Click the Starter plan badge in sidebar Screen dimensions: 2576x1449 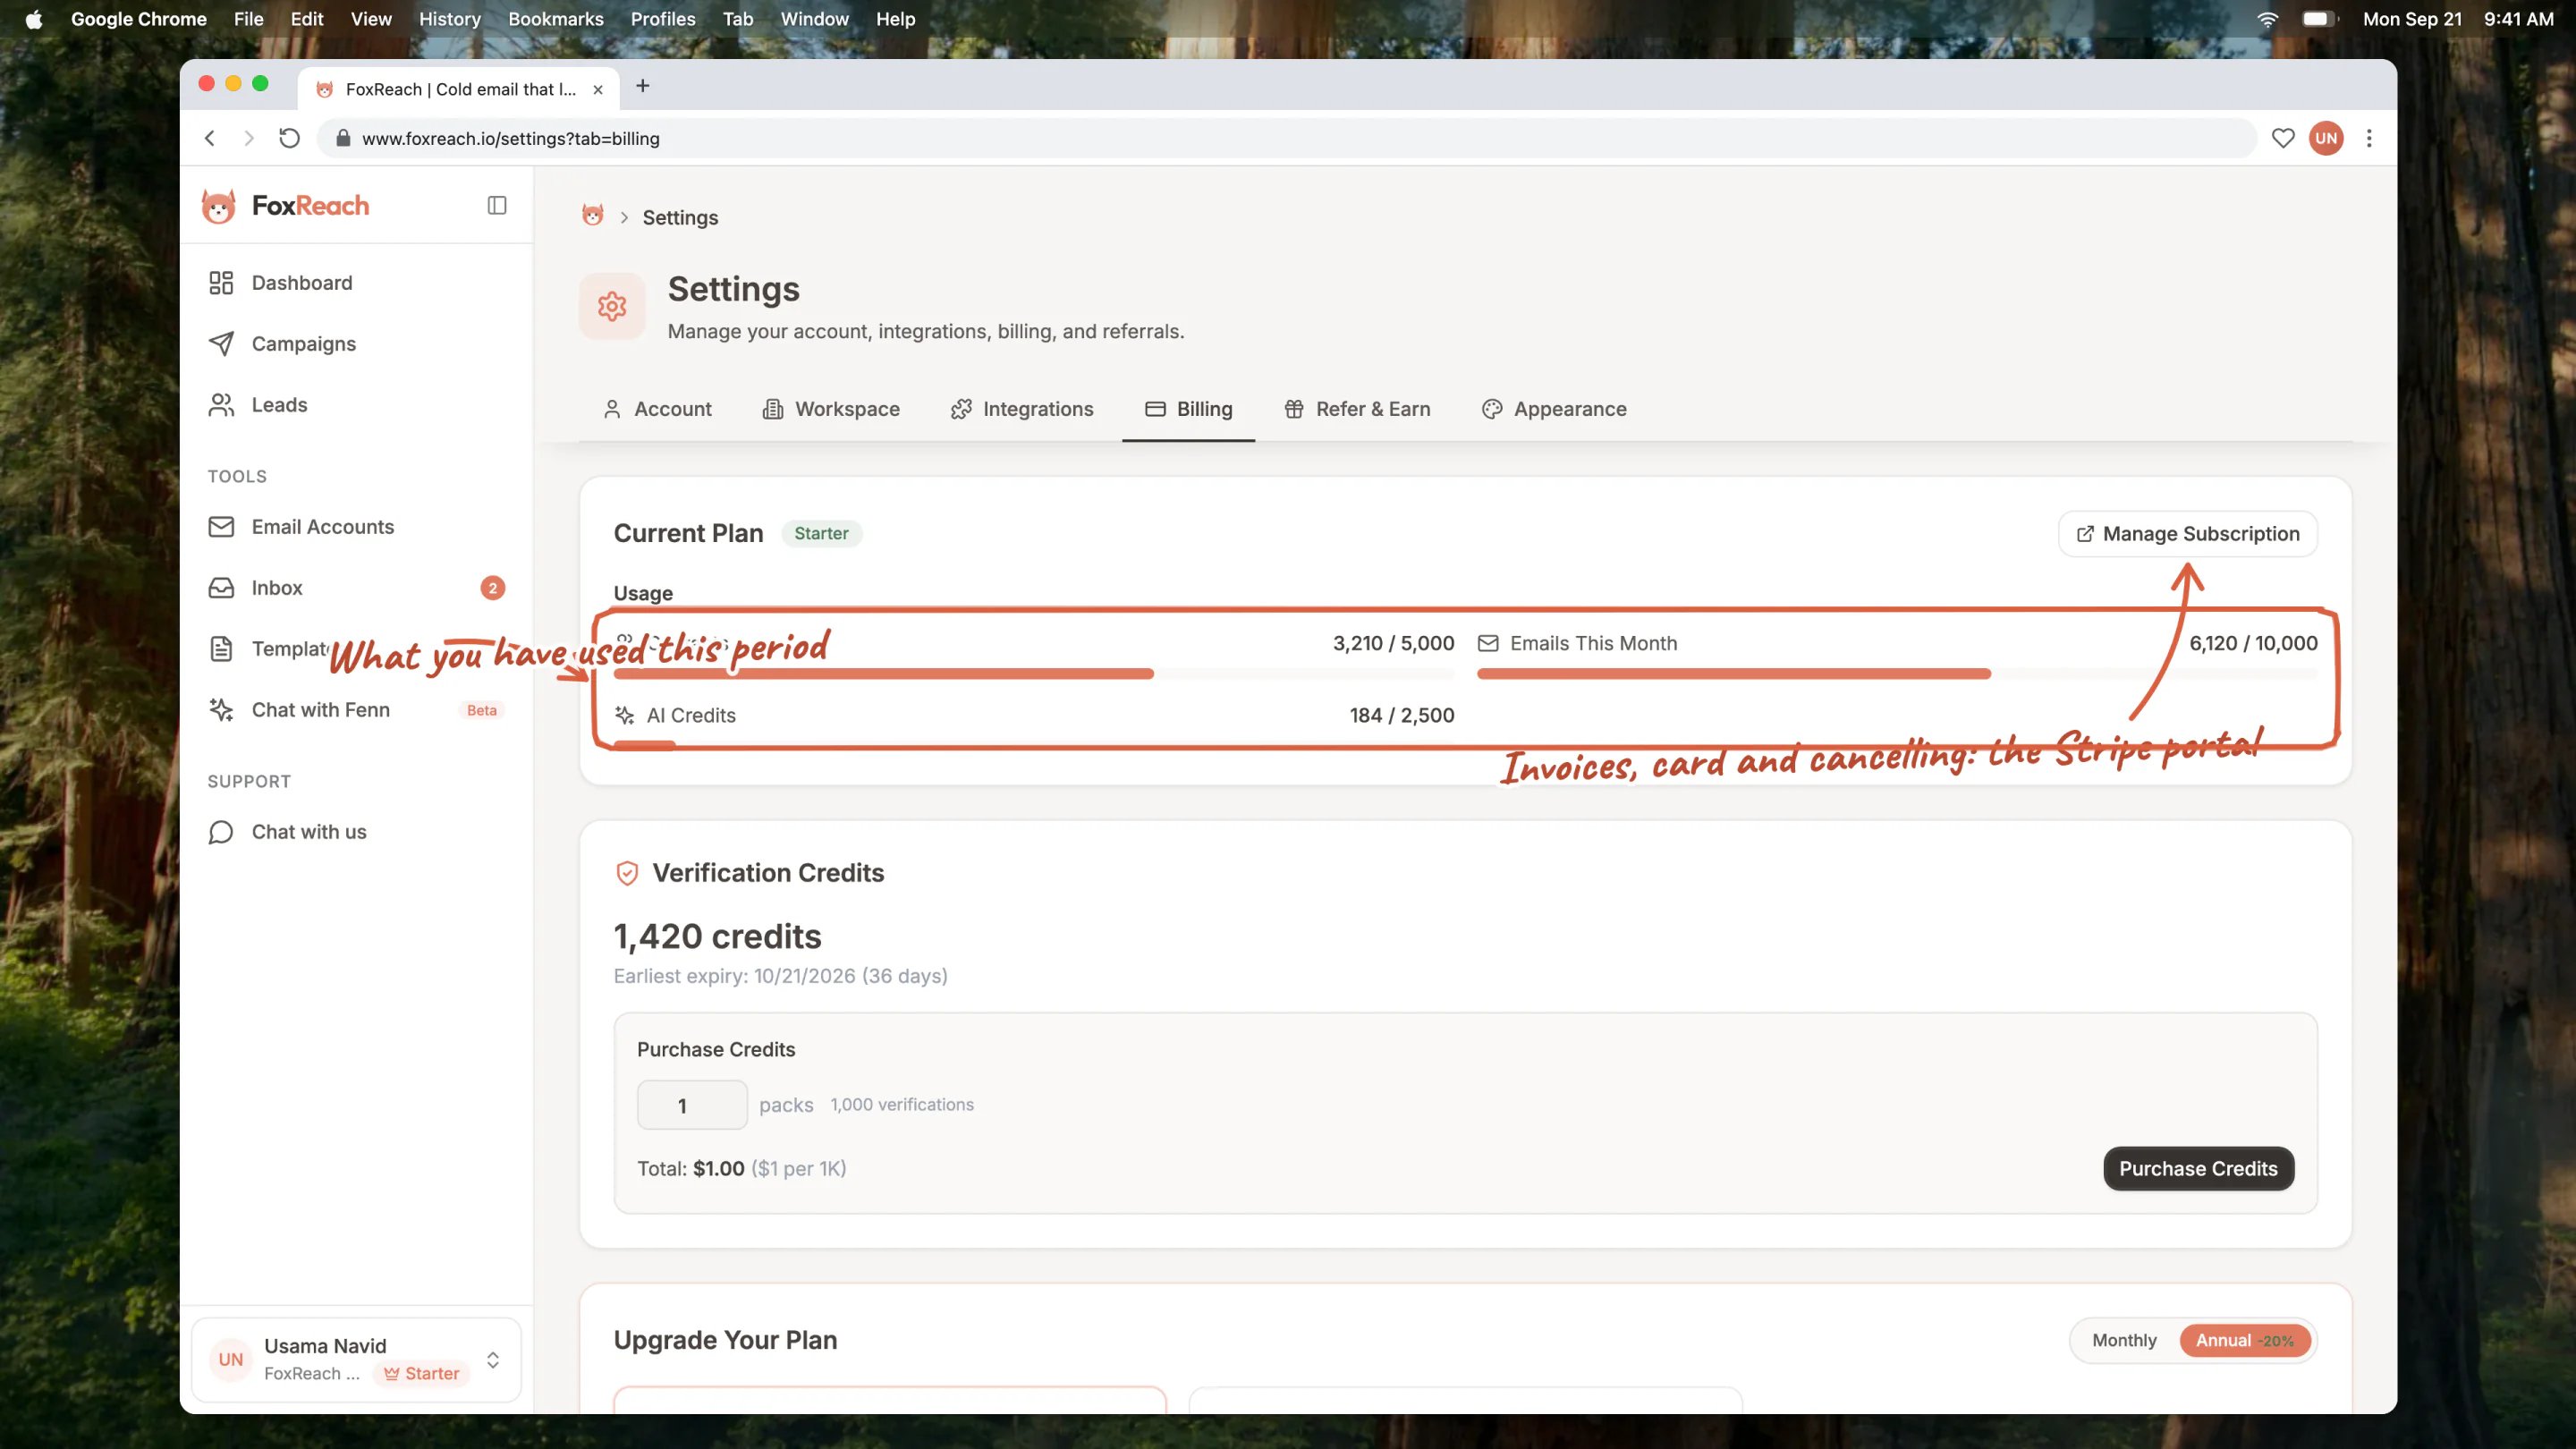point(422,1374)
